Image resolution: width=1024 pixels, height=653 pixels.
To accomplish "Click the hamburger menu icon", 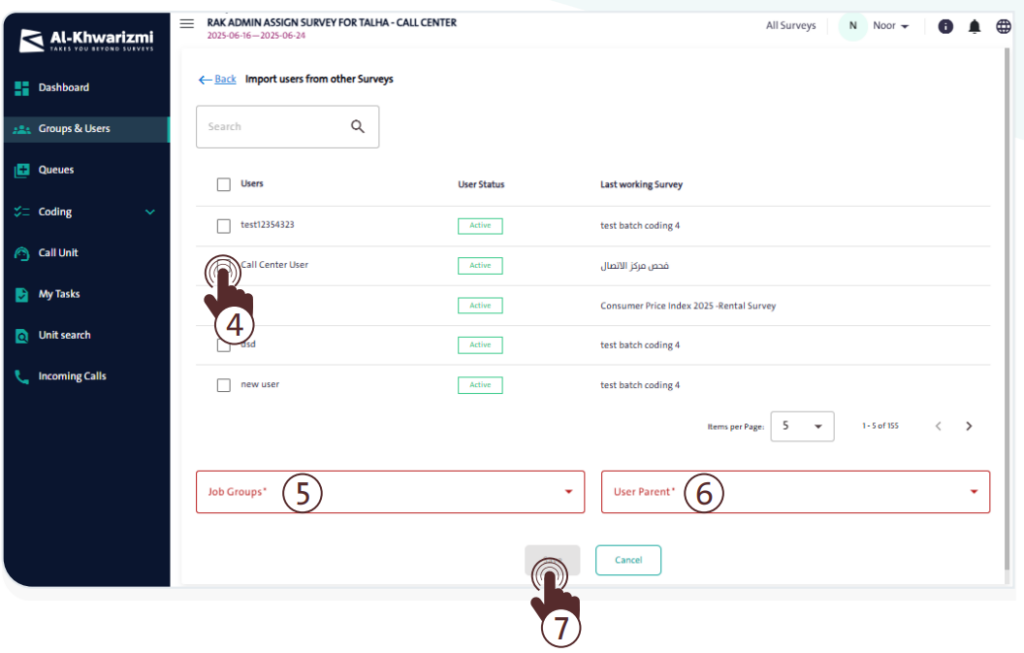I will click(x=187, y=24).
